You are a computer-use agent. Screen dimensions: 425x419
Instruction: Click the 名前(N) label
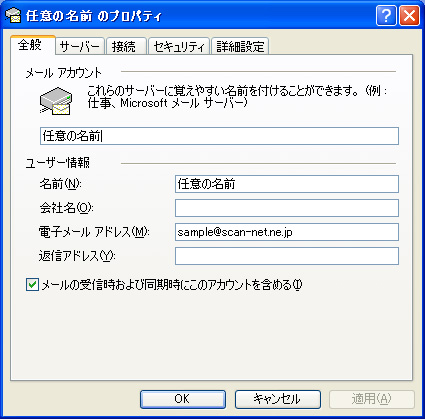pyautogui.click(x=60, y=184)
